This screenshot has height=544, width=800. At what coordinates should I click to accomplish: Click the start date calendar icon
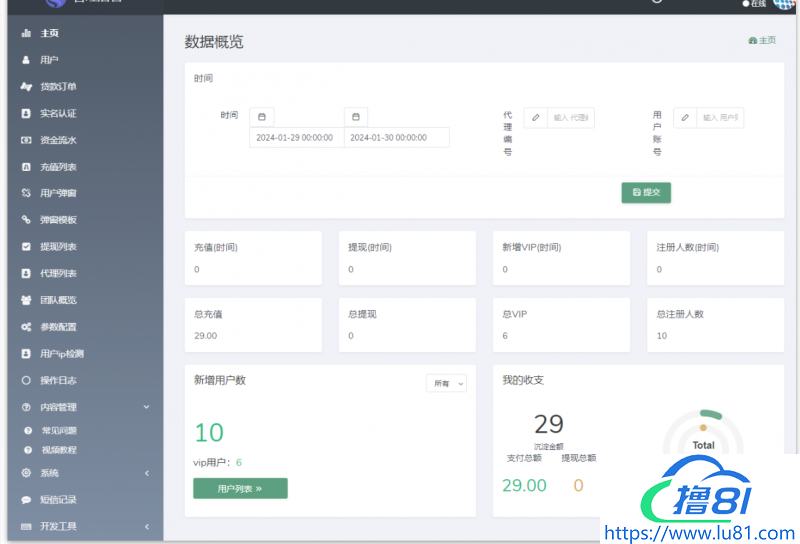click(x=262, y=117)
